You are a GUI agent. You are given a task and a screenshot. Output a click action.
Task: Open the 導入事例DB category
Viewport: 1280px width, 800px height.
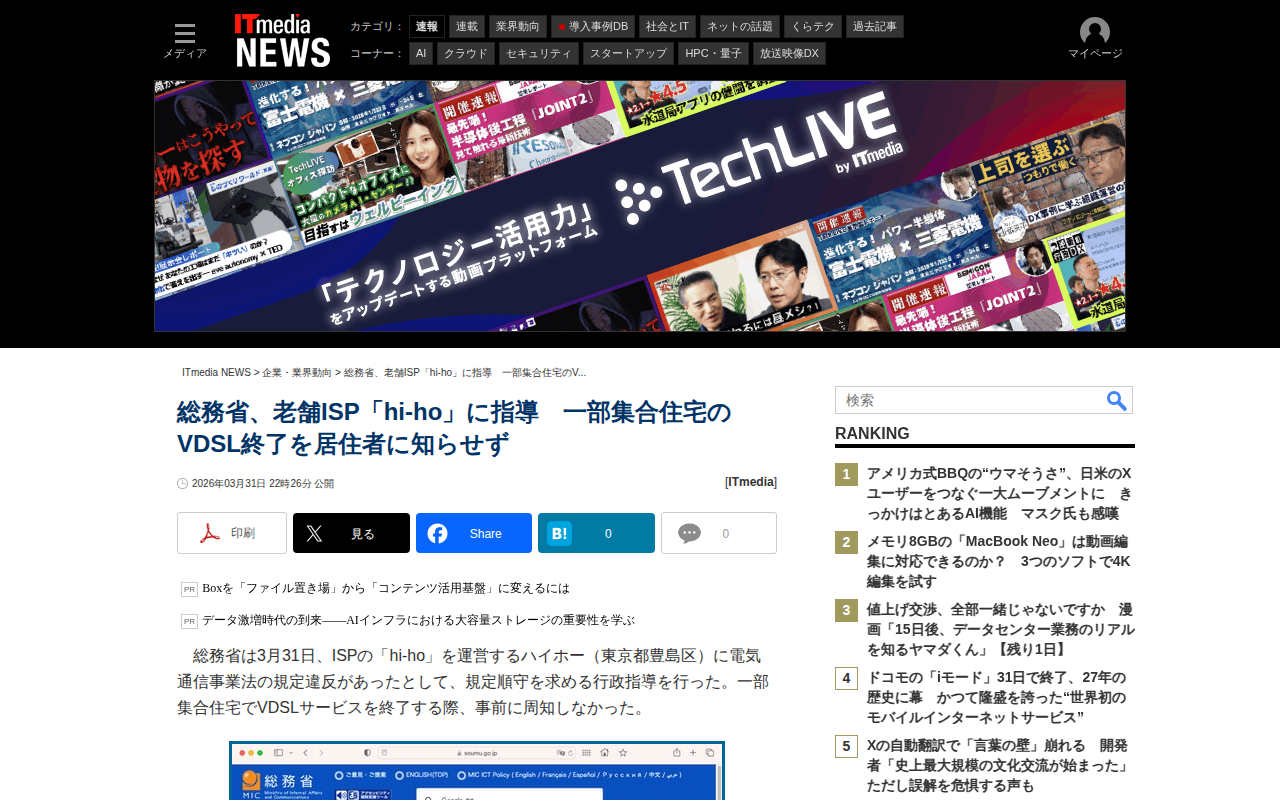[593, 26]
